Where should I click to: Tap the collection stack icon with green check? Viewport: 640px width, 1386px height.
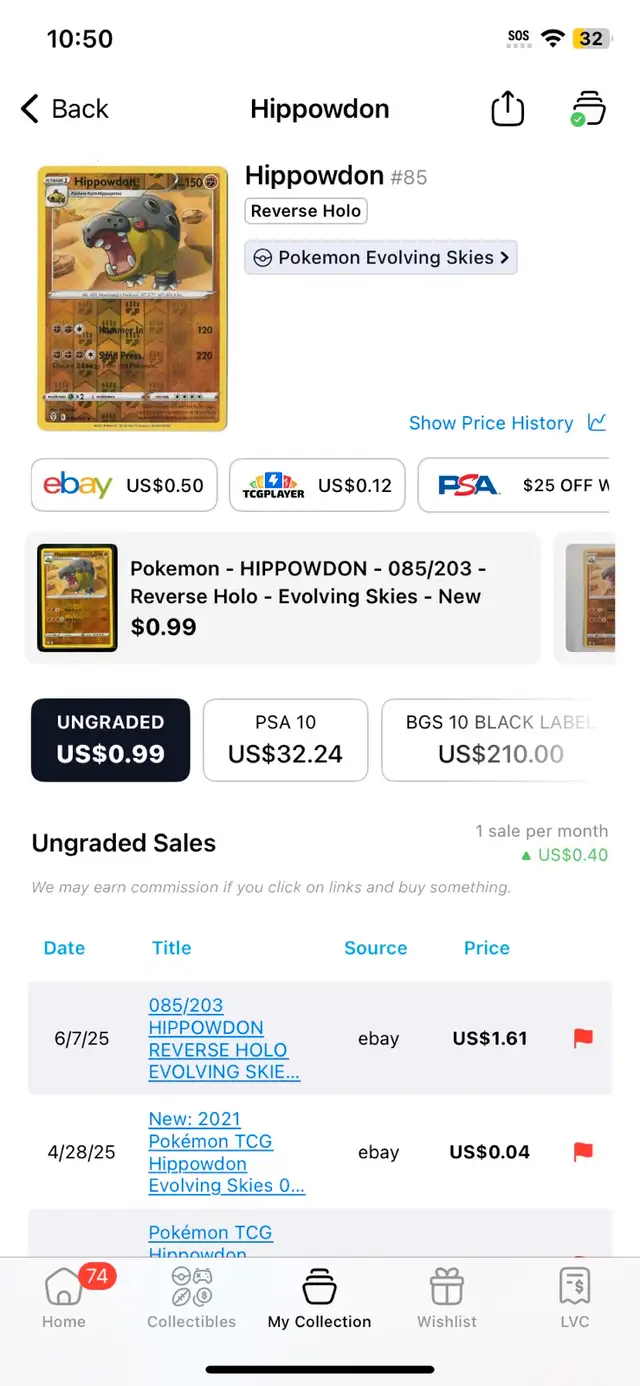(x=587, y=108)
